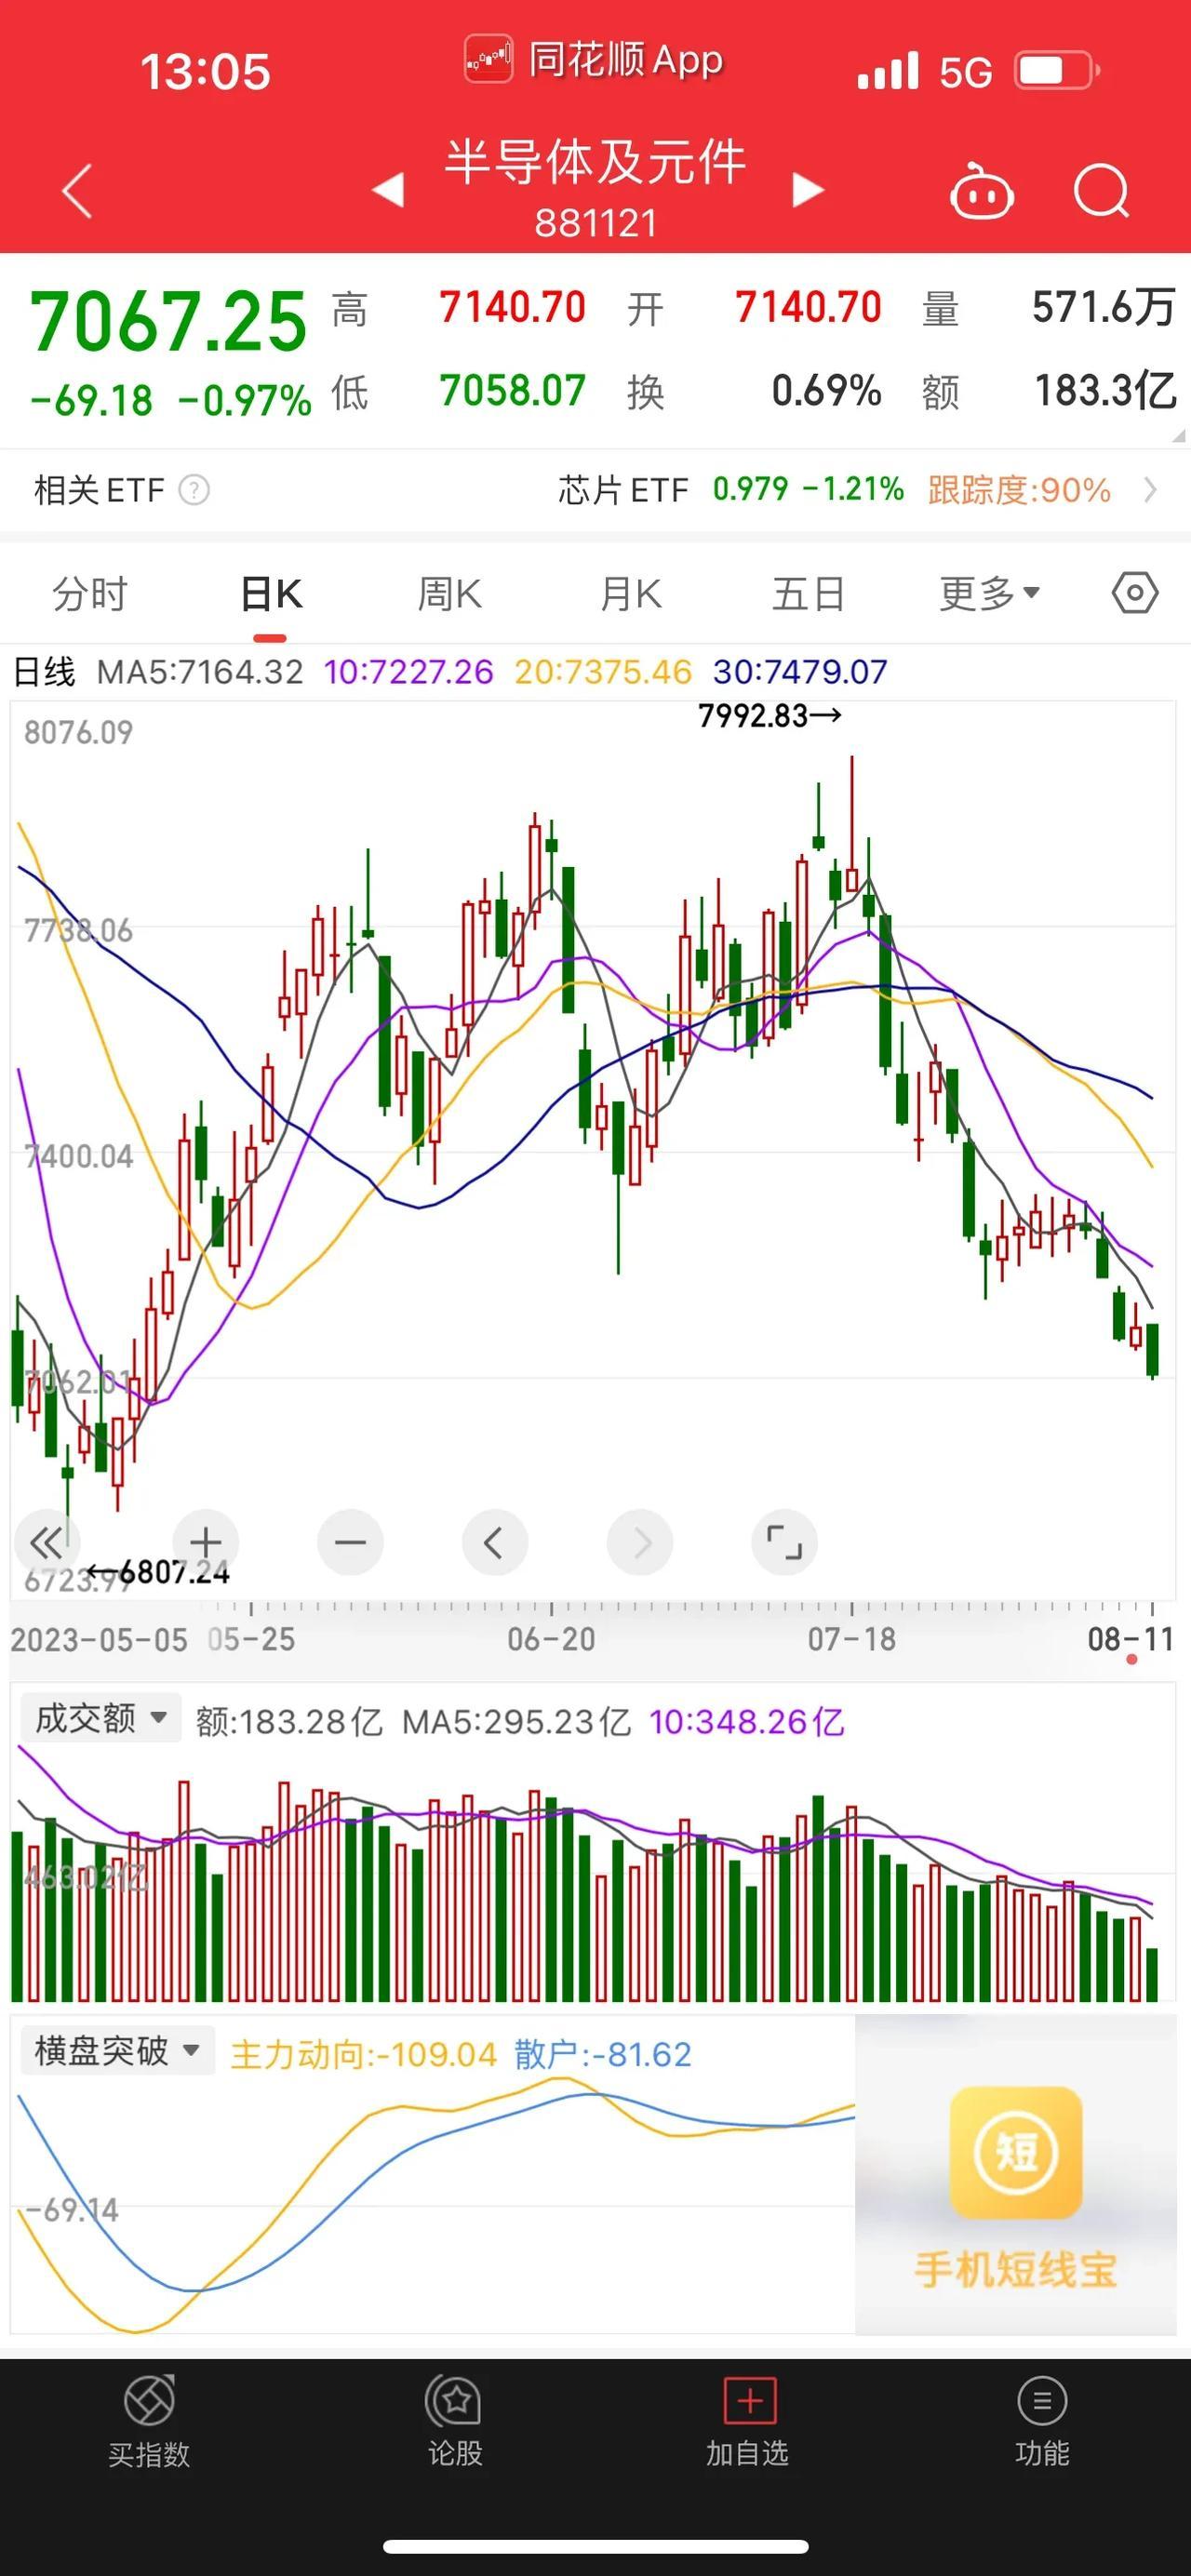Viewport: 1191px width, 2576px height.
Task: Tap the 买指数 icon
Action: tap(149, 2400)
